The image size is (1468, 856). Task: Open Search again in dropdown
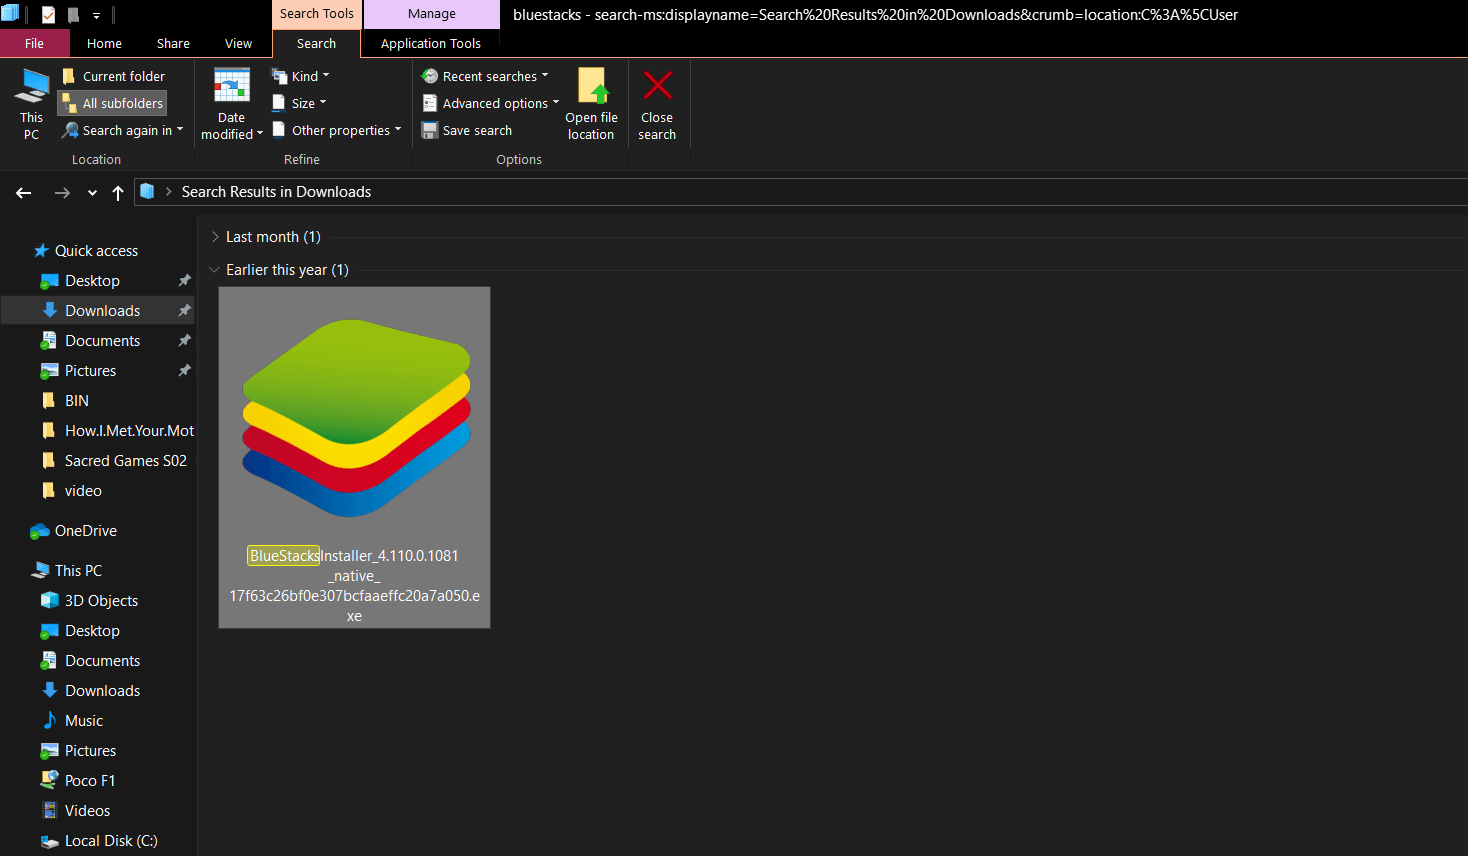(x=123, y=130)
